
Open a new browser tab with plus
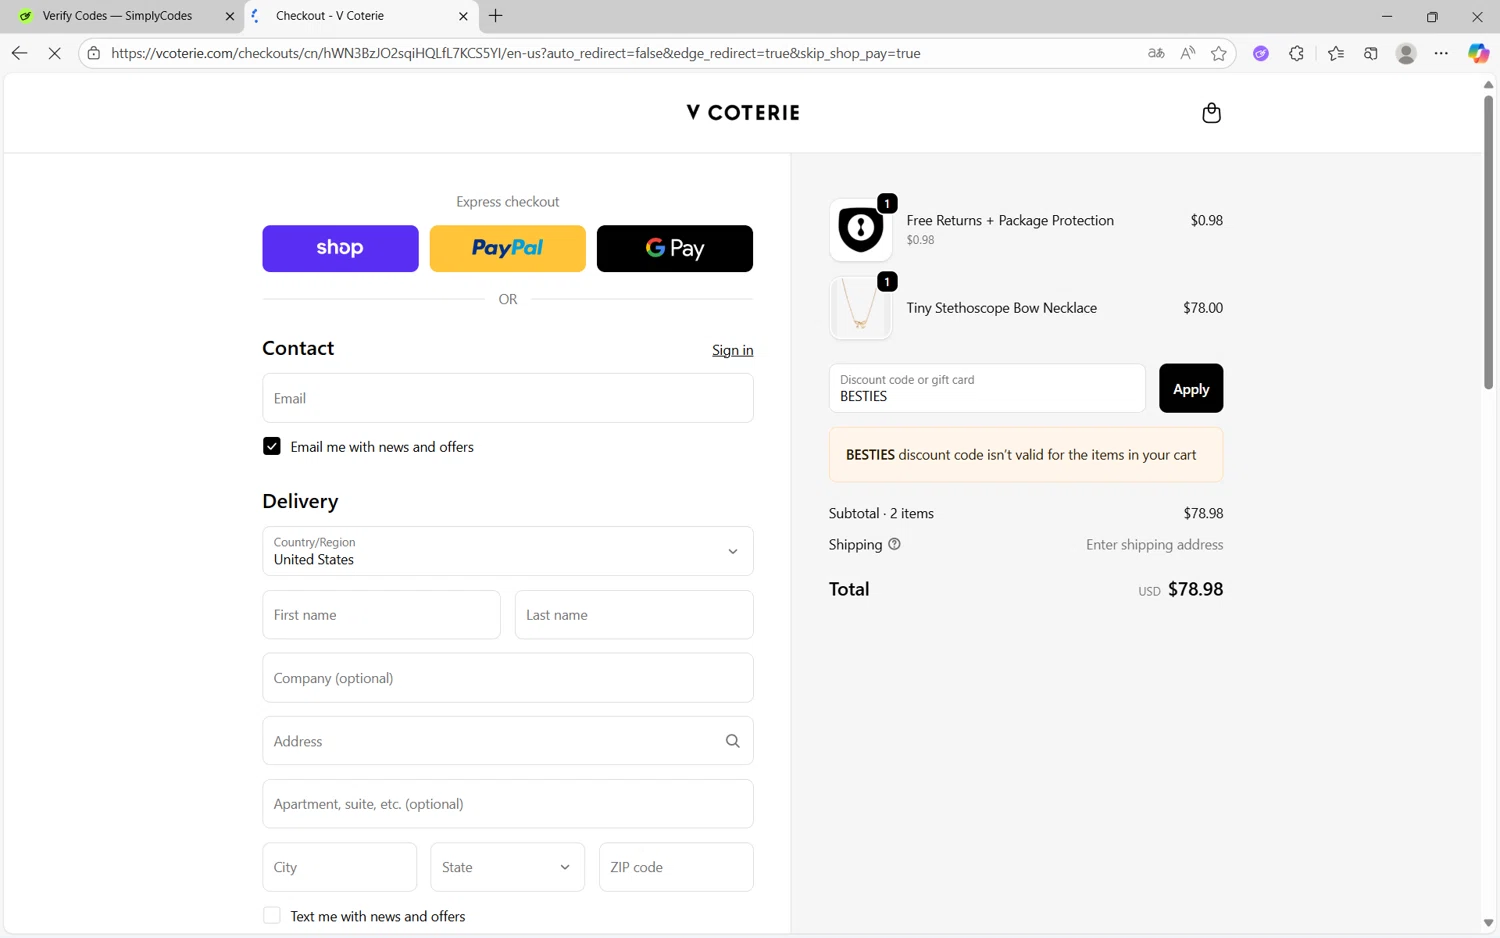(496, 16)
